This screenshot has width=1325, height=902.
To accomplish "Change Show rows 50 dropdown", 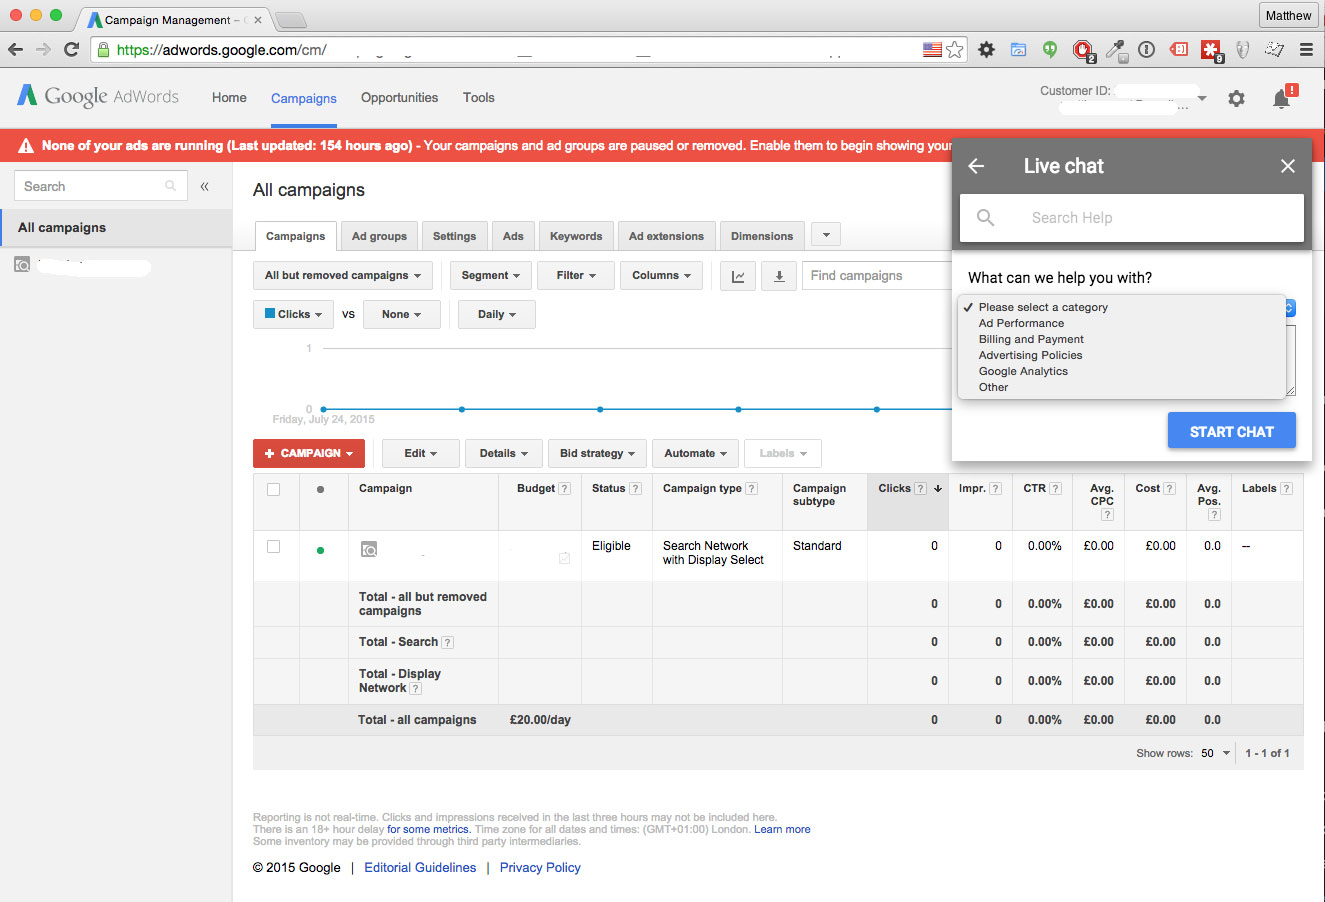I will point(1216,753).
